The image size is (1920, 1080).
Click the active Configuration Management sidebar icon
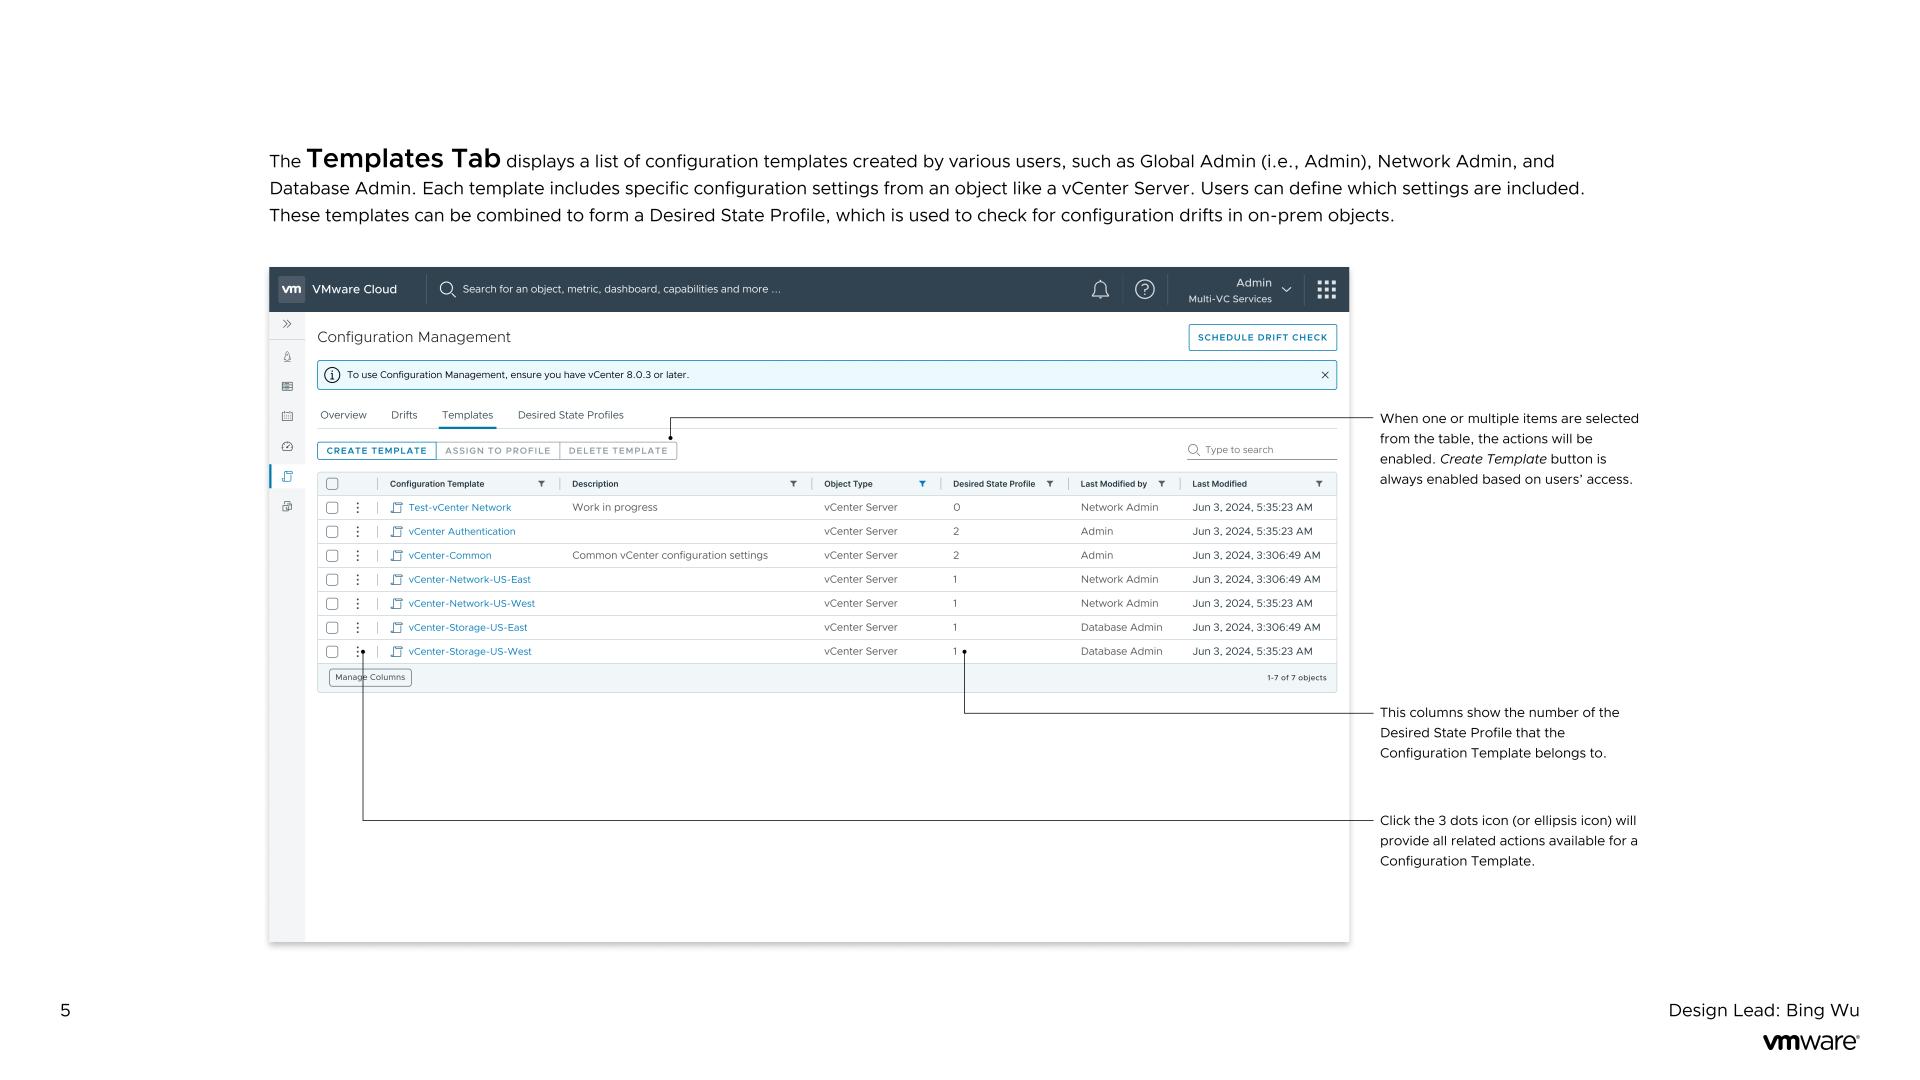tap(287, 477)
